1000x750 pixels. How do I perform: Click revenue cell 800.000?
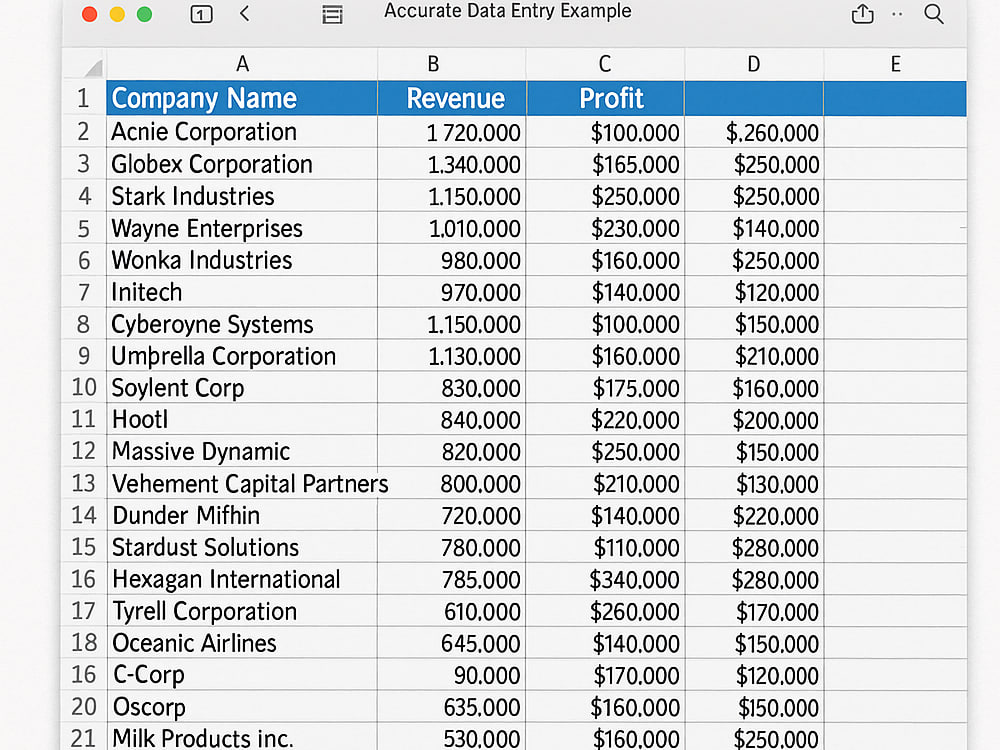[x=452, y=483]
